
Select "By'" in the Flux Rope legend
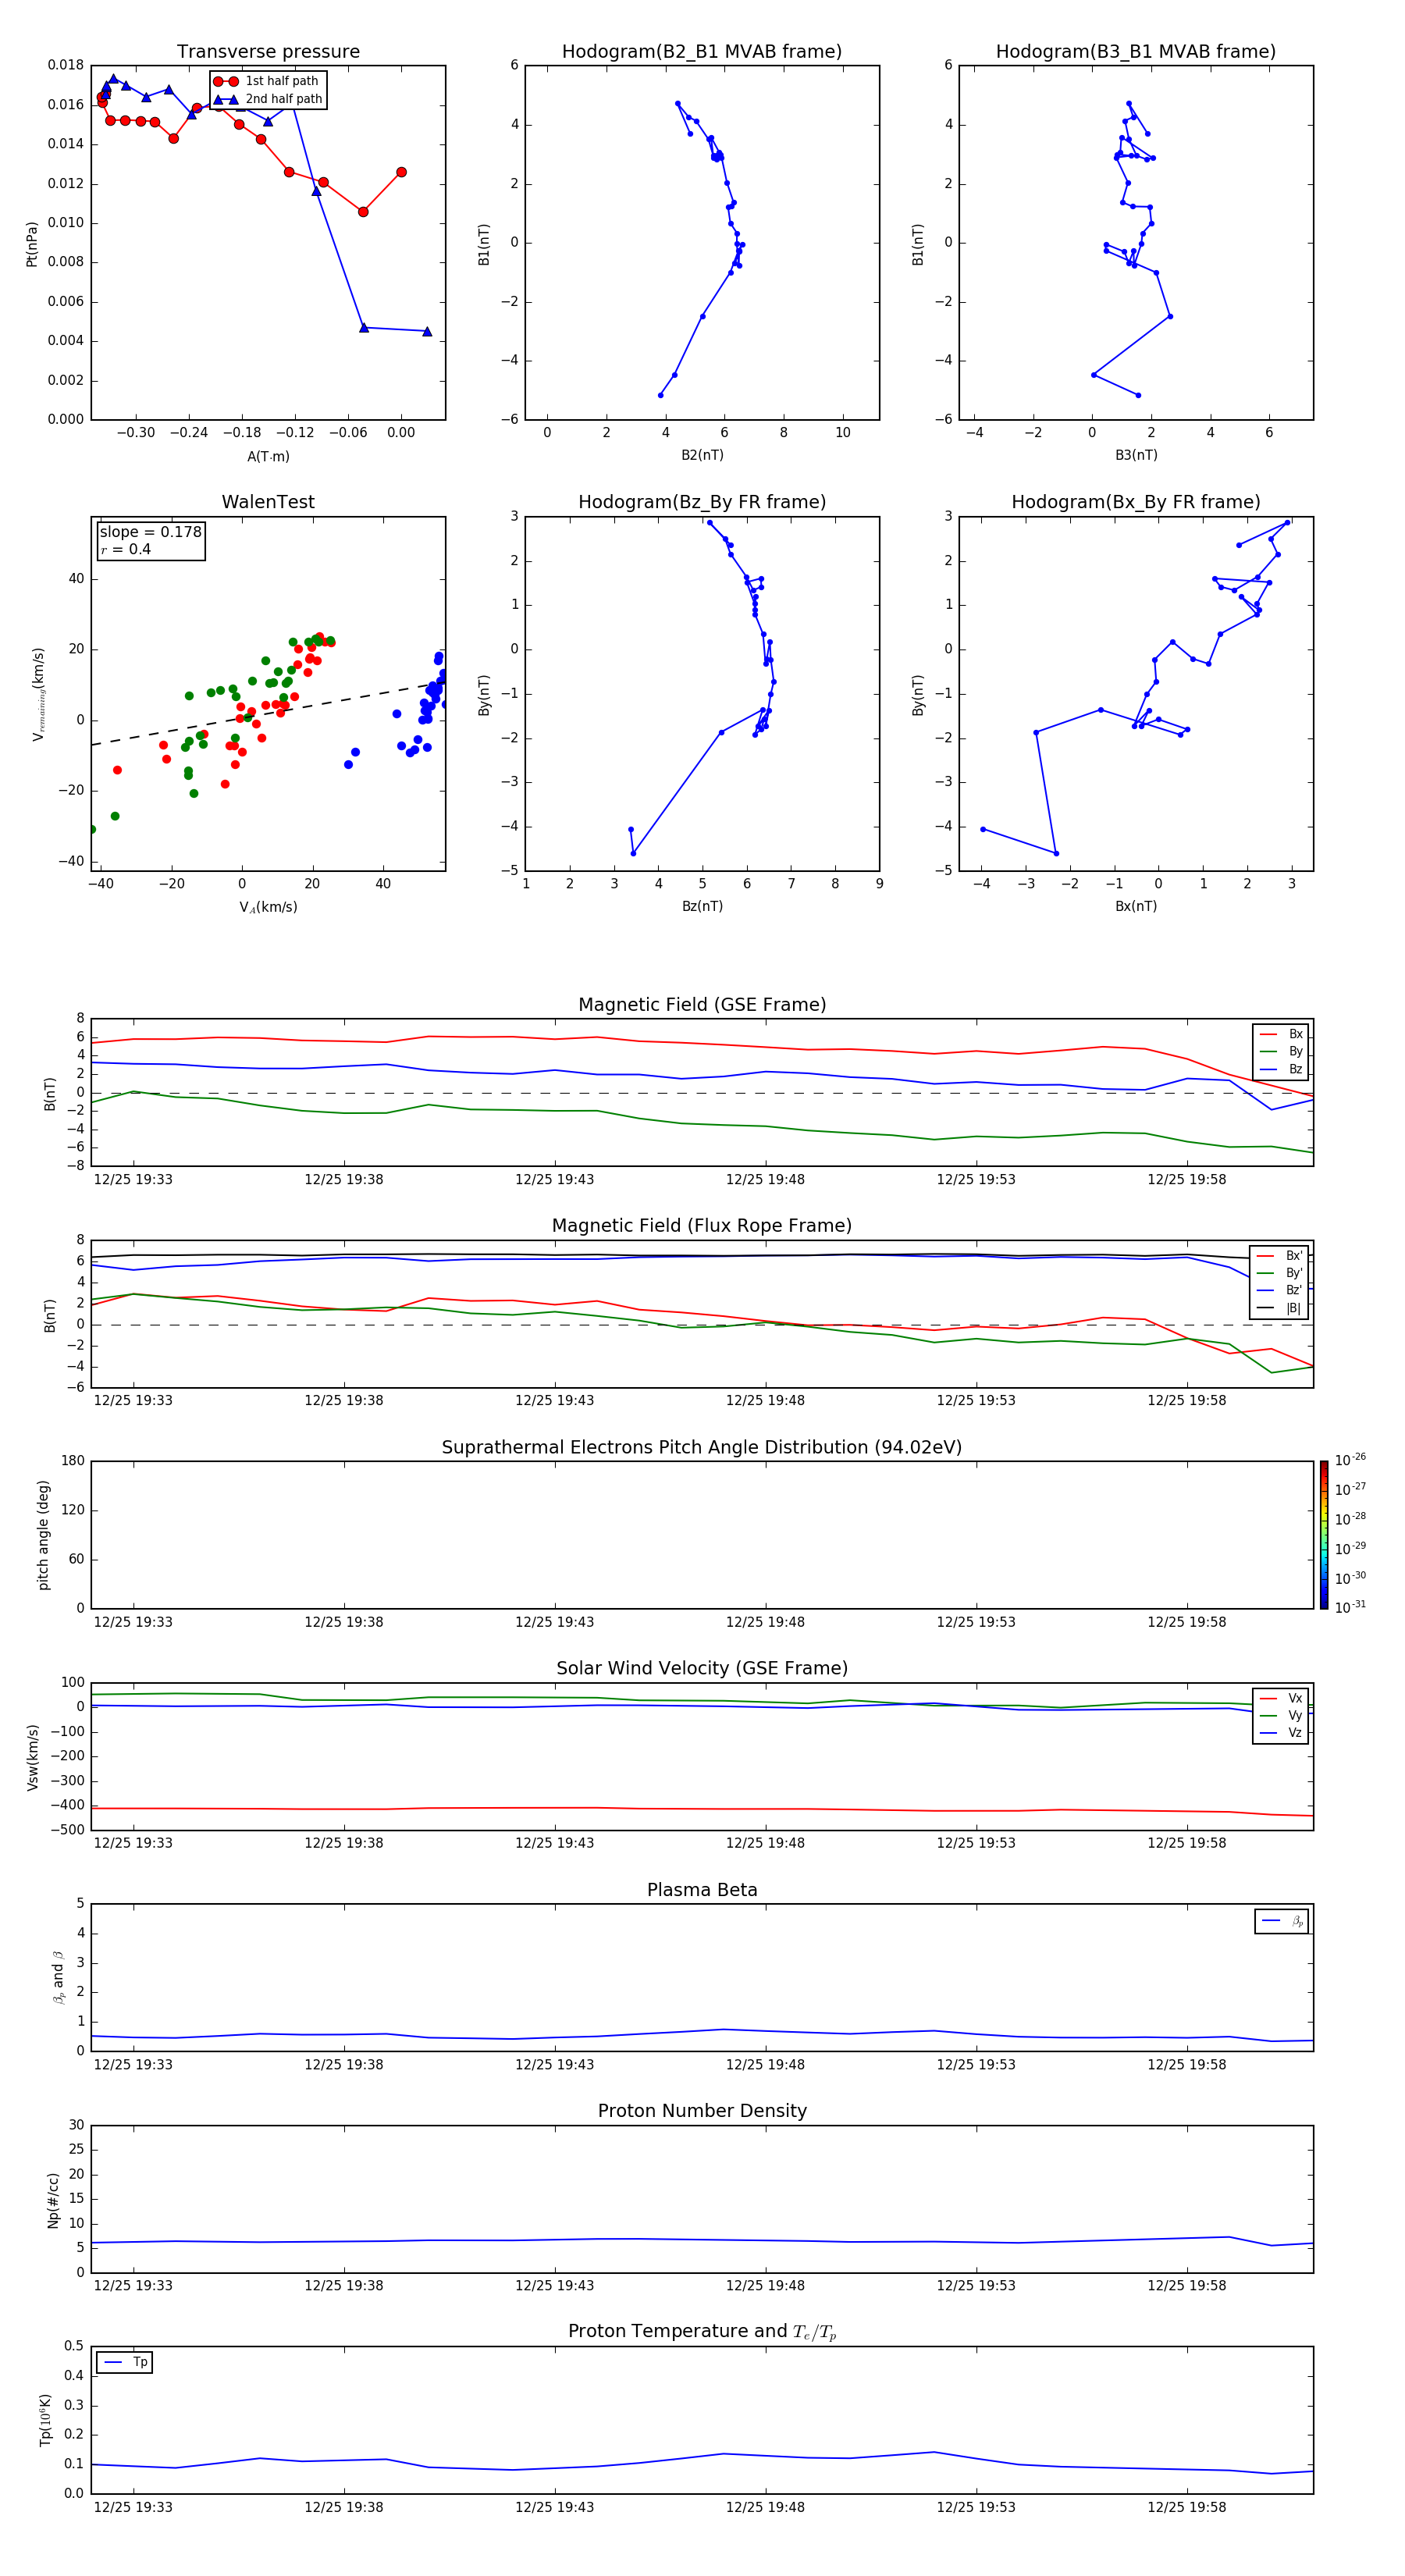[1280, 1273]
